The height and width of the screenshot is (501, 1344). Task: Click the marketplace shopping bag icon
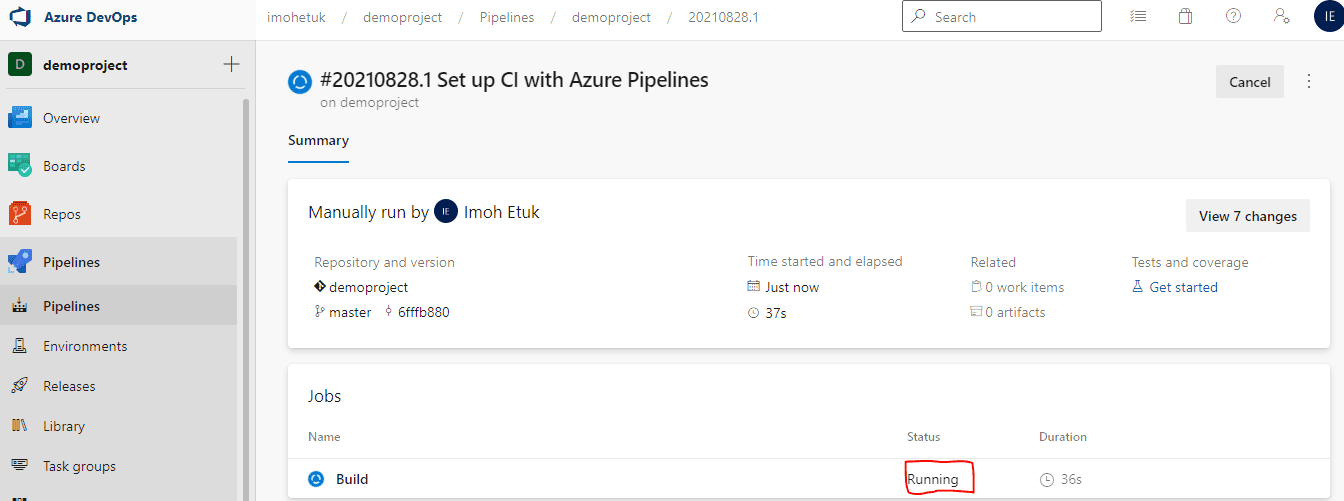[x=1185, y=17]
